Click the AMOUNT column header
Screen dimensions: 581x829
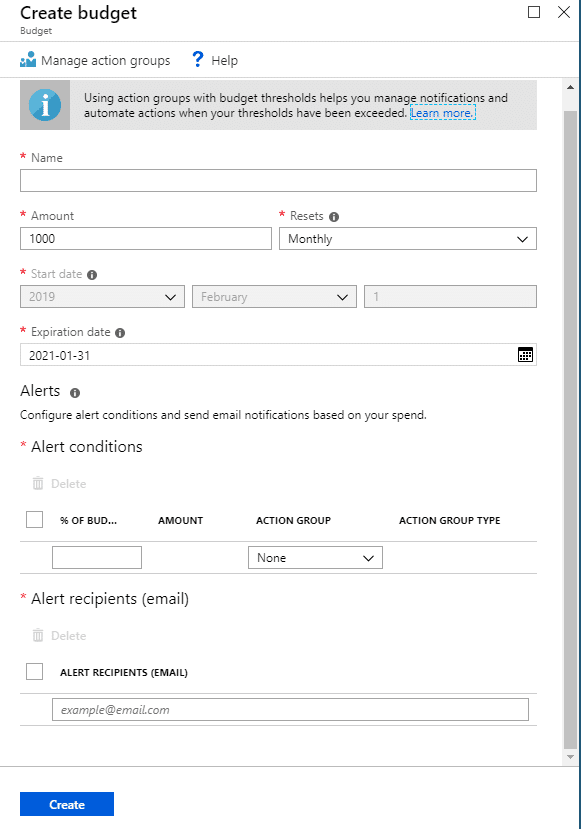click(180, 520)
